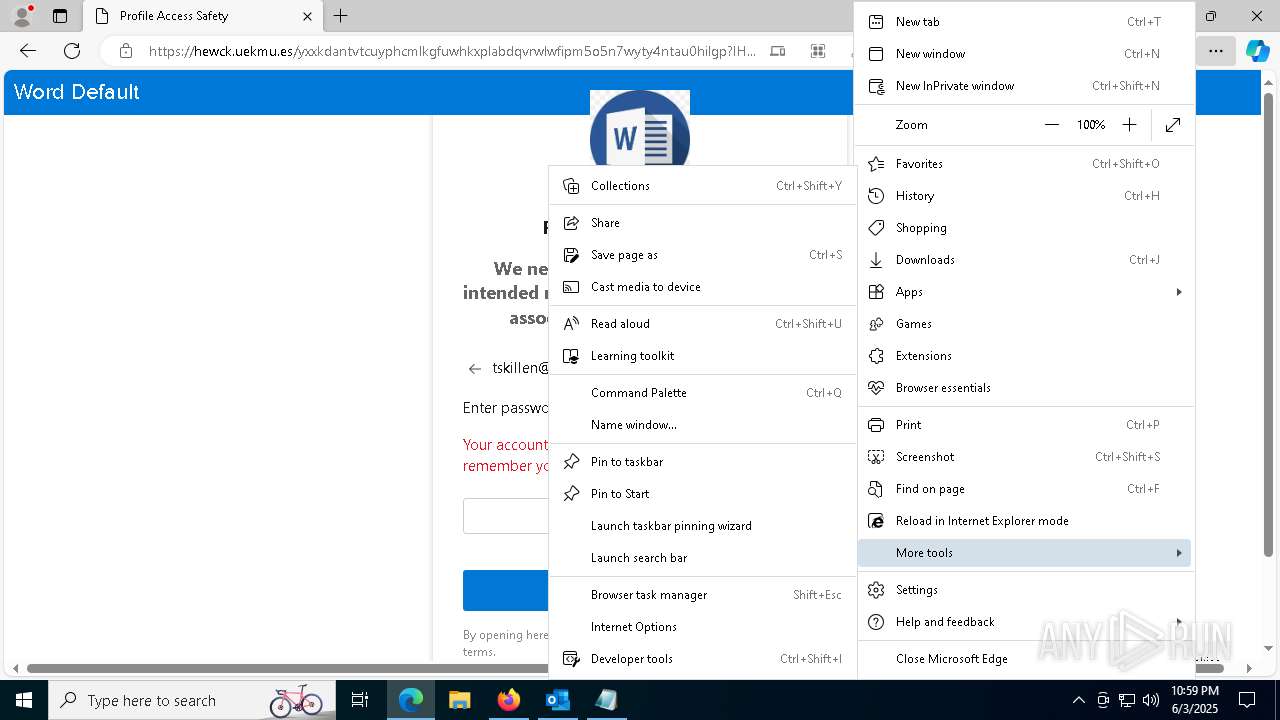Click the Games icon in the menu
This screenshot has height=720, width=1280.
point(876,324)
